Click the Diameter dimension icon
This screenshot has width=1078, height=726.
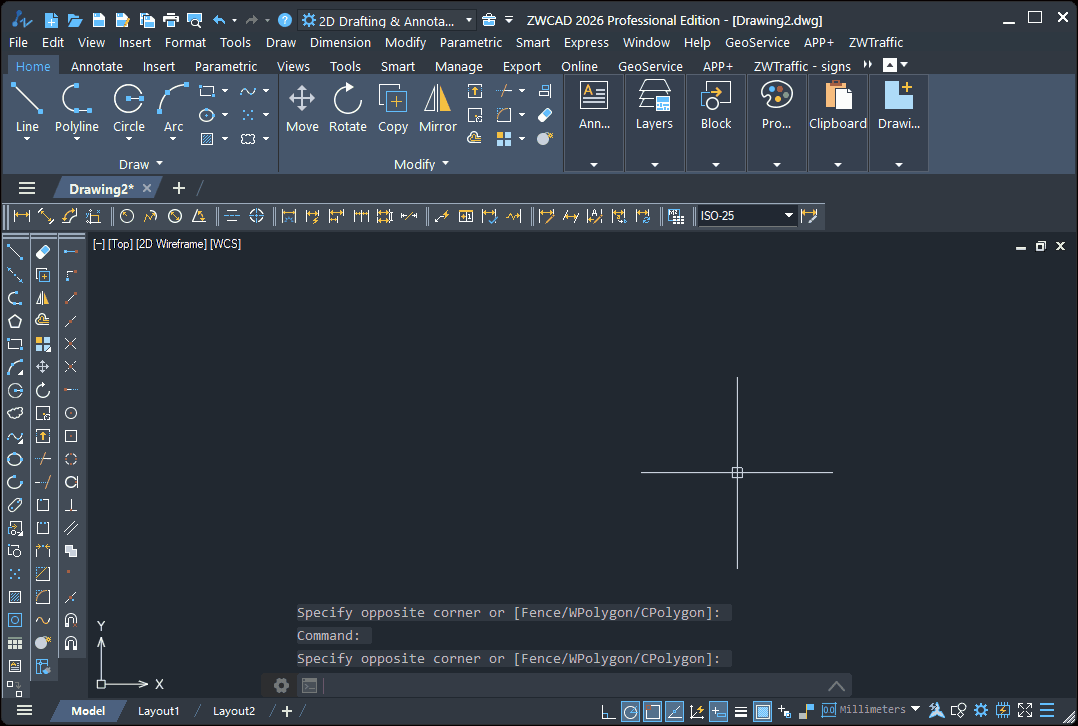(175, 216)
